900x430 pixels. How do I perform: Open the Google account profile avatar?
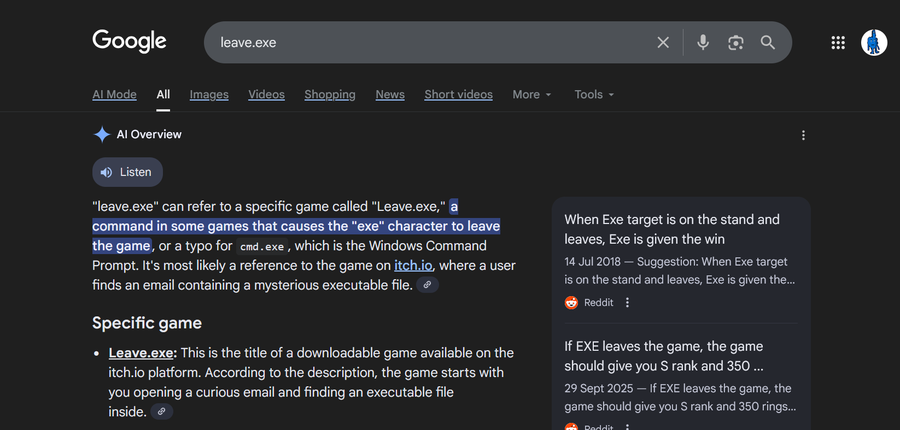tap(874, 42)
